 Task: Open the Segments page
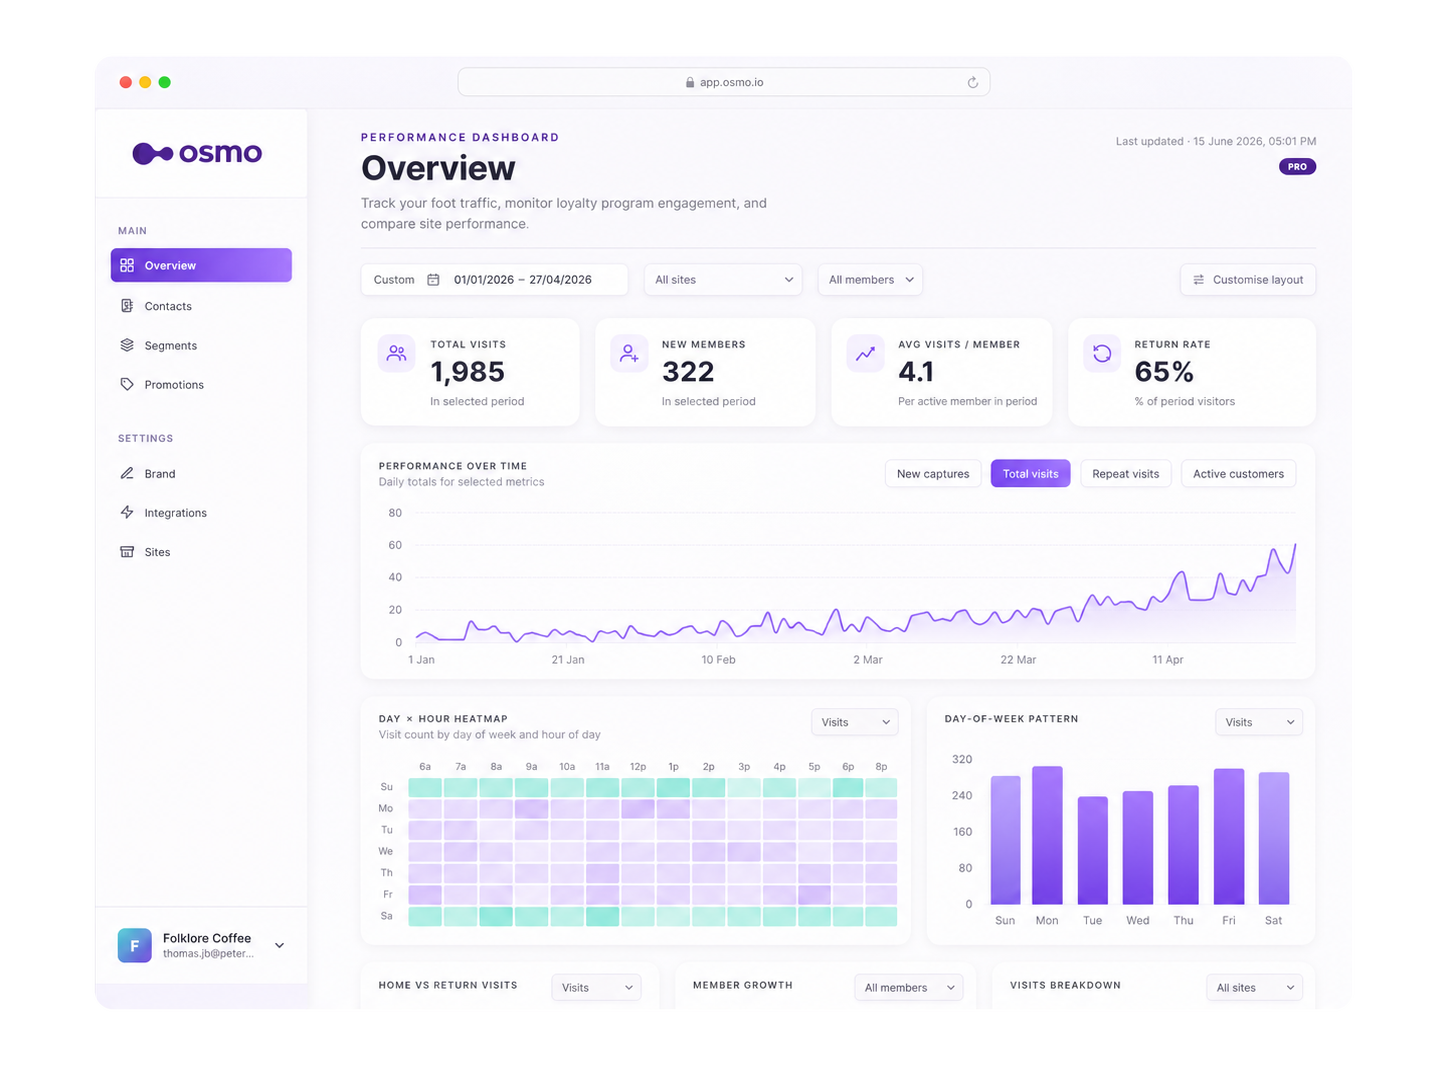[x=201, y=345]
